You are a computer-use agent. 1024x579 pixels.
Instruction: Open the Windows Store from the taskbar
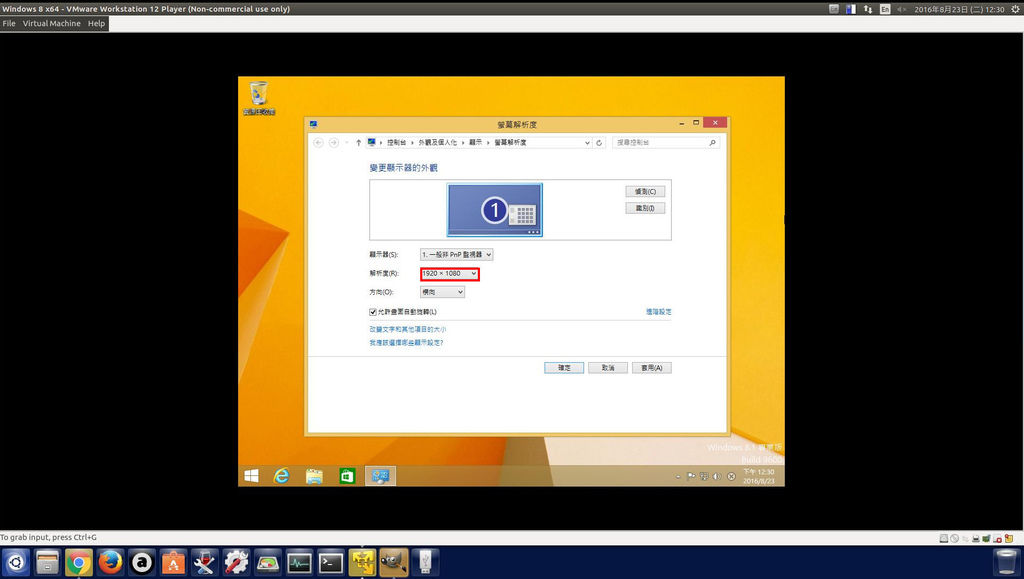click(x=345, y=476)
